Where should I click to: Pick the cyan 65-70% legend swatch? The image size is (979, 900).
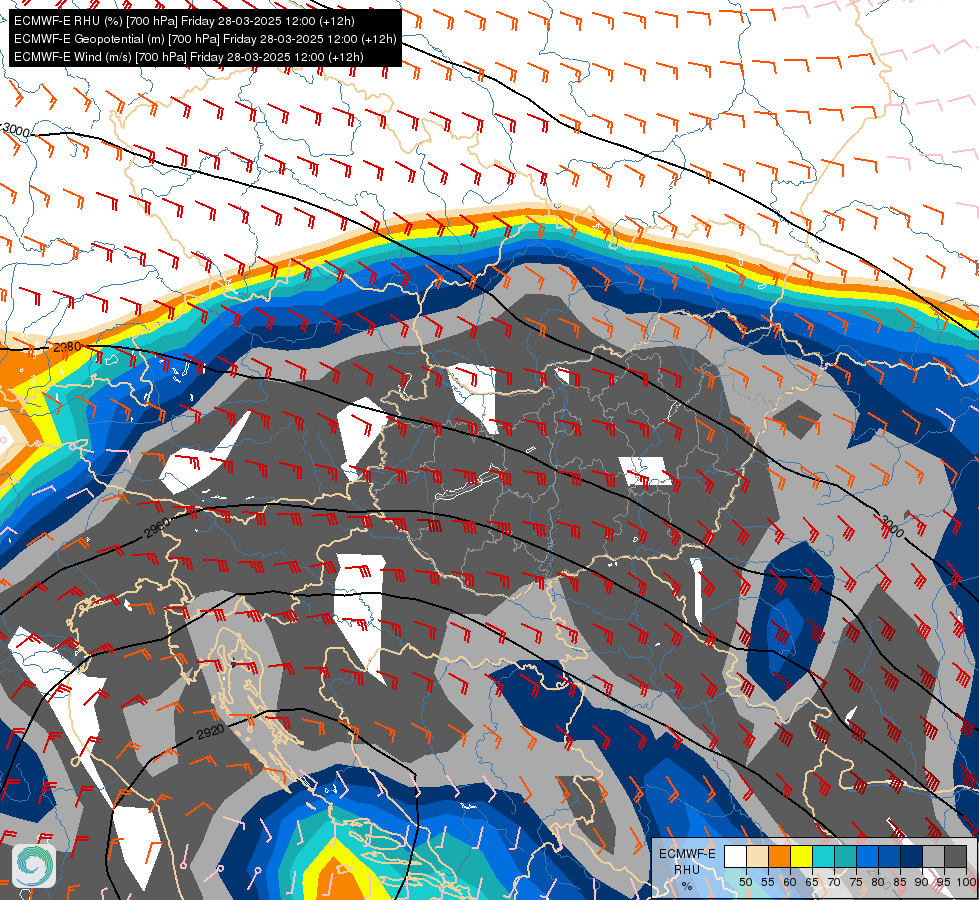click(824, 856)
